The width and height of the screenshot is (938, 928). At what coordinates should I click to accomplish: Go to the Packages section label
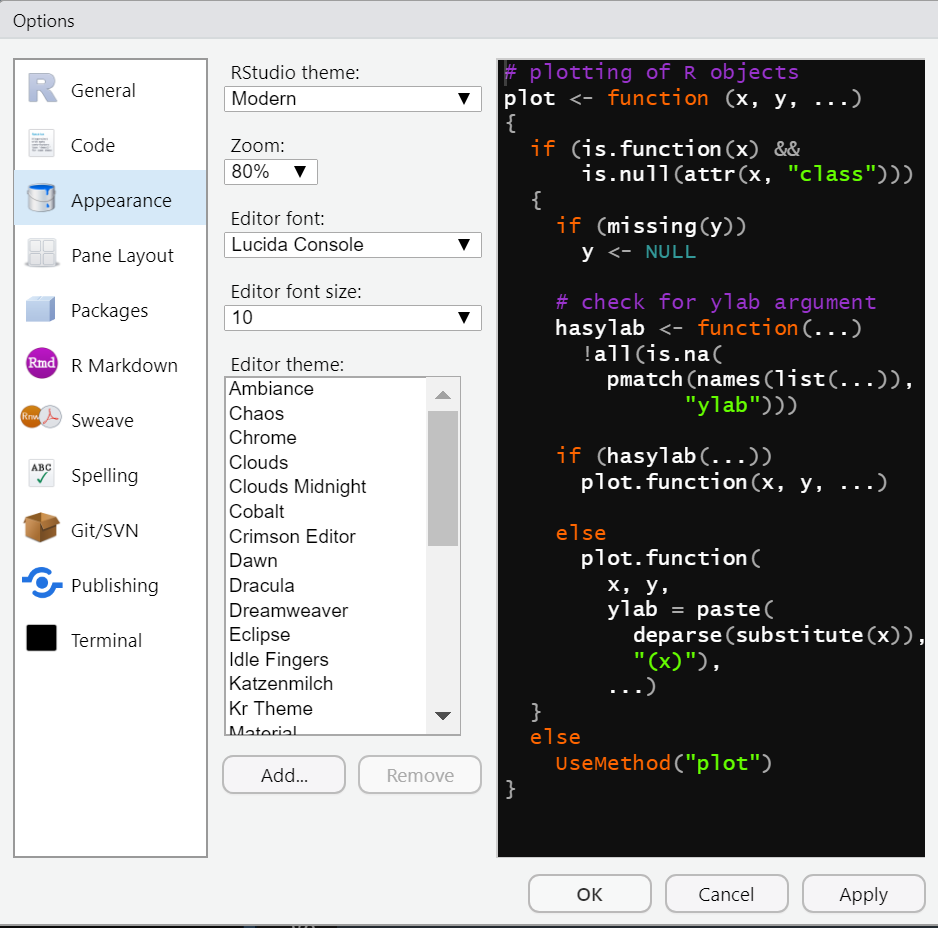pyautogui.click(x=109, y=311)
